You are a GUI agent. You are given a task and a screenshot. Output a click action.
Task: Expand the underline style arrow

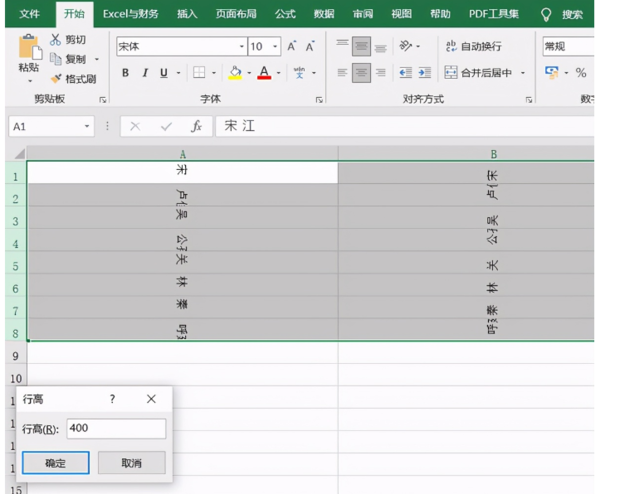tap(178, 73)
